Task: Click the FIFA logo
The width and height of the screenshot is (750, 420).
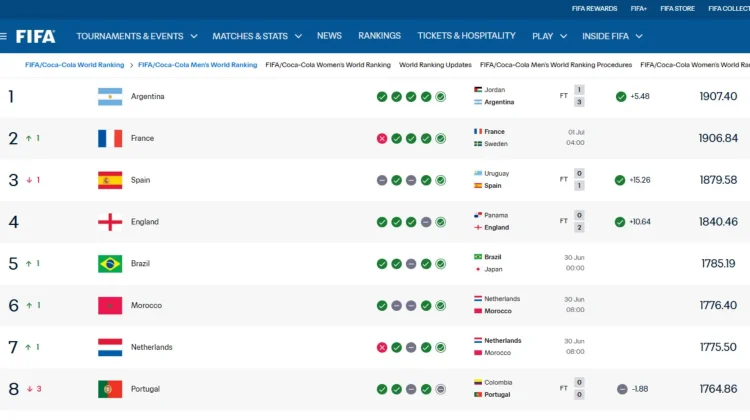Action: [x=35, y=36]
